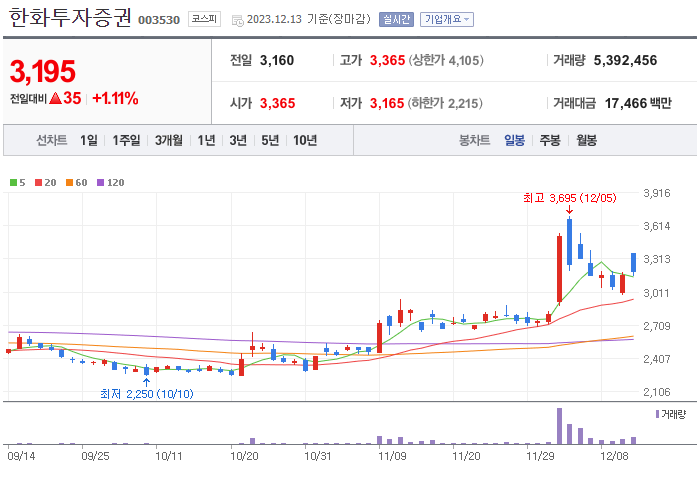The height and width of the screenshot is (481, 697).
Task: Click the 실시간 button
Action: [396, 20]
